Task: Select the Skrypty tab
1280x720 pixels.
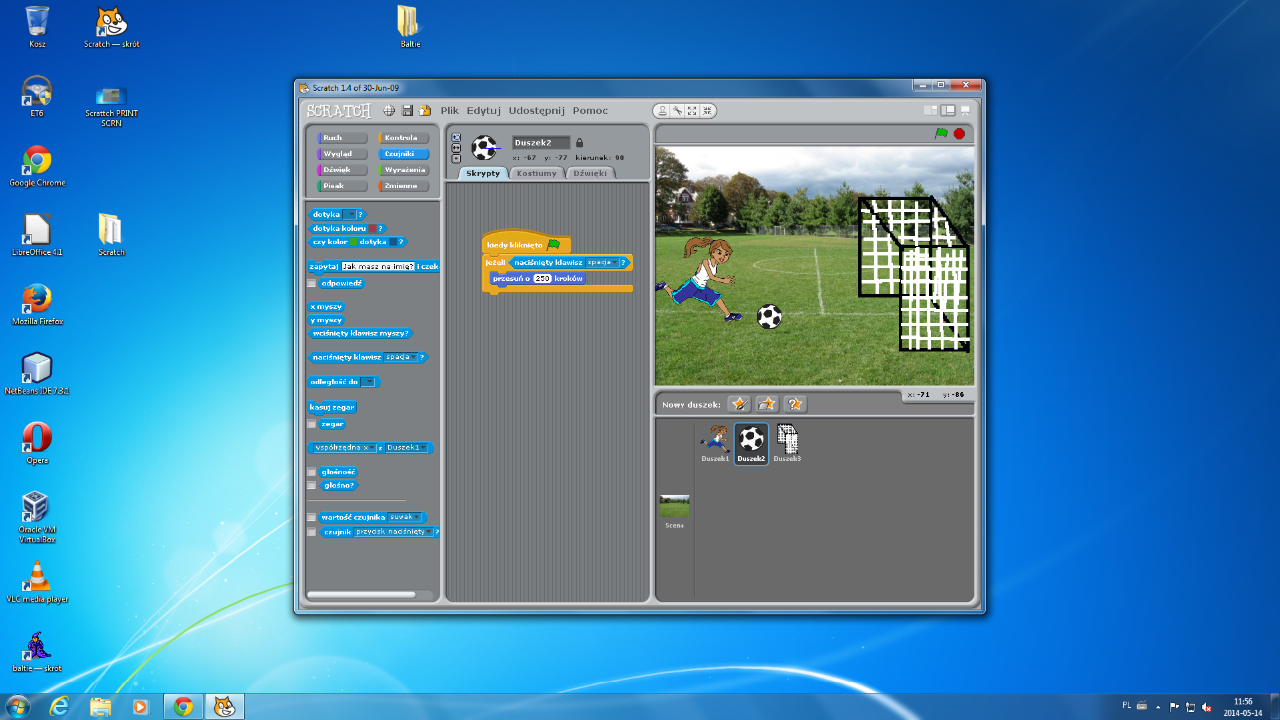Action: click(483, 173)
